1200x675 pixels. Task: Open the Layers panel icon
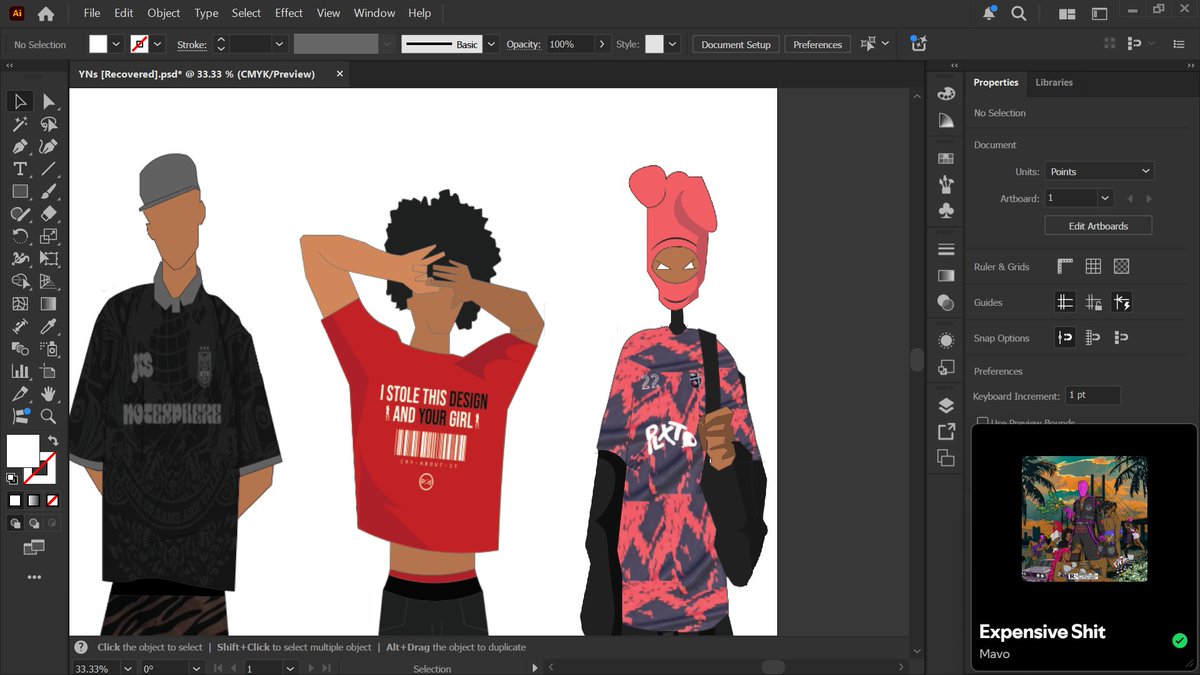tap(946, 405)
